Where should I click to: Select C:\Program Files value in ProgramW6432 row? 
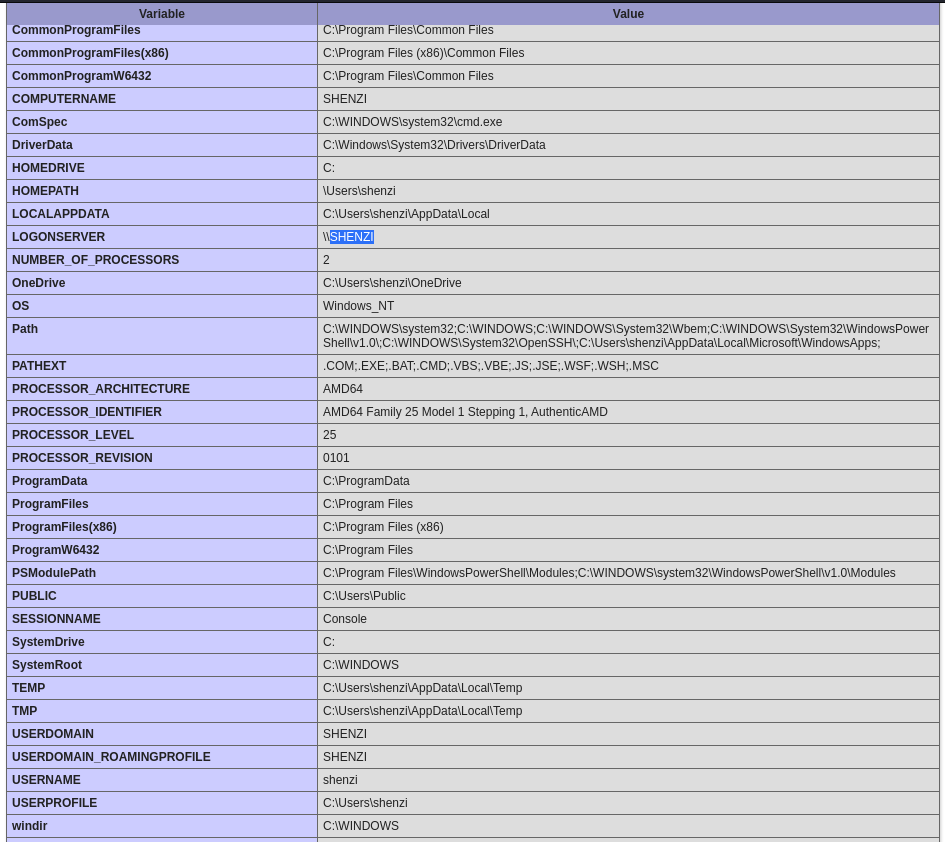pyautogui.click(x=368, y=550)
